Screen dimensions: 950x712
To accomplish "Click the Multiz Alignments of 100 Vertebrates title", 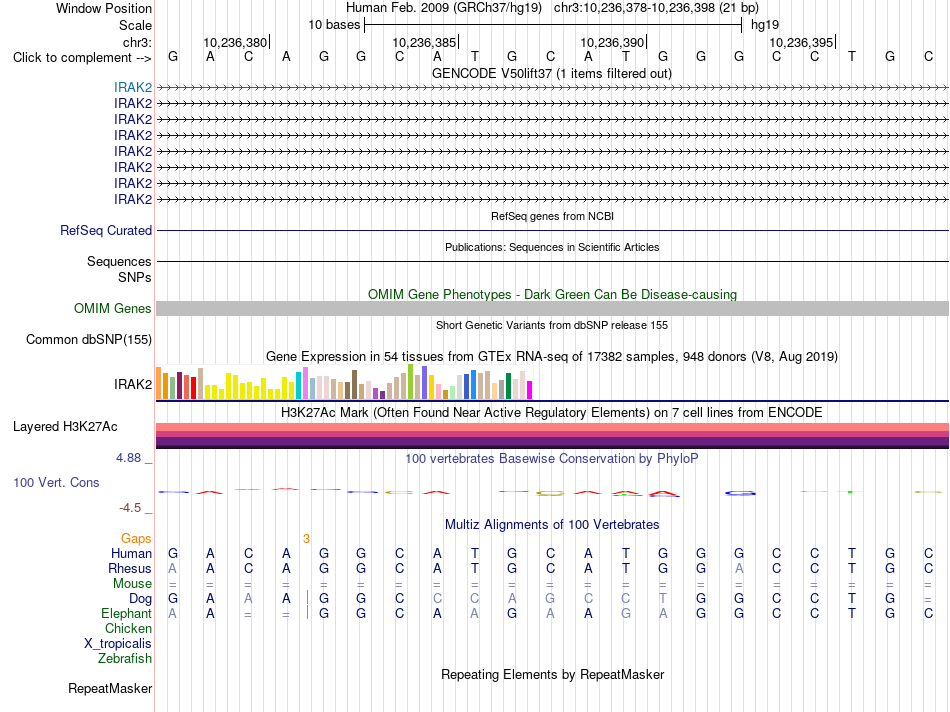I will tap(552, 525).
